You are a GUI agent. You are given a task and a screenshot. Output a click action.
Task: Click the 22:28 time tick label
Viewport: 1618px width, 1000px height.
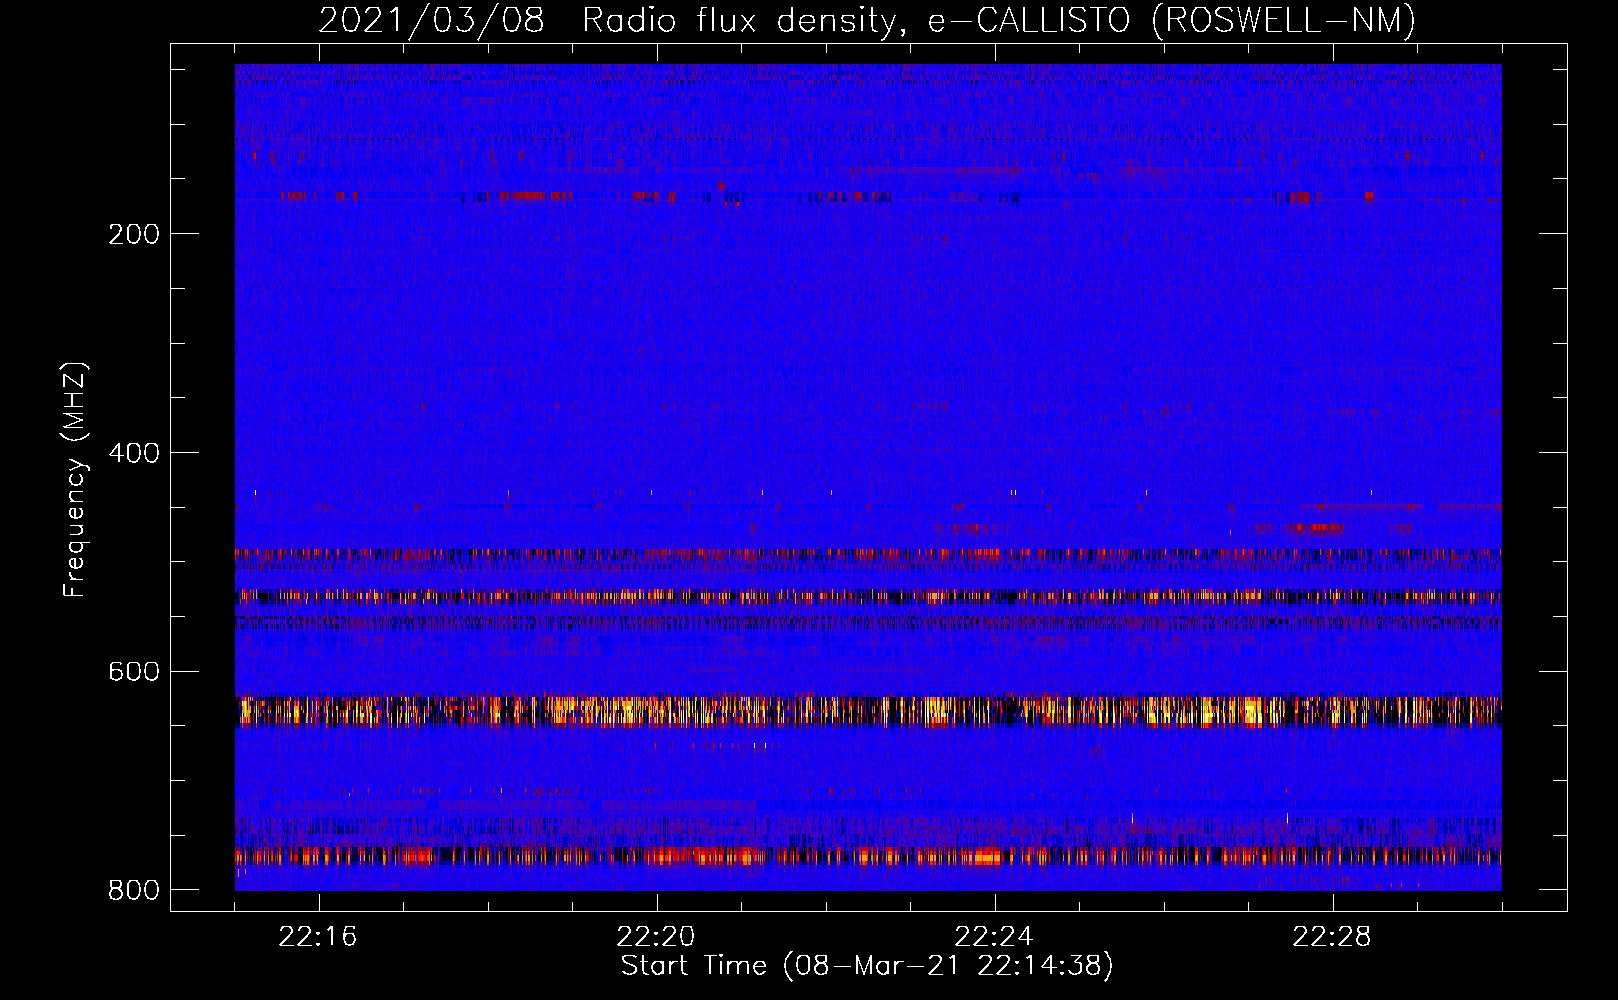point(1332,937)
